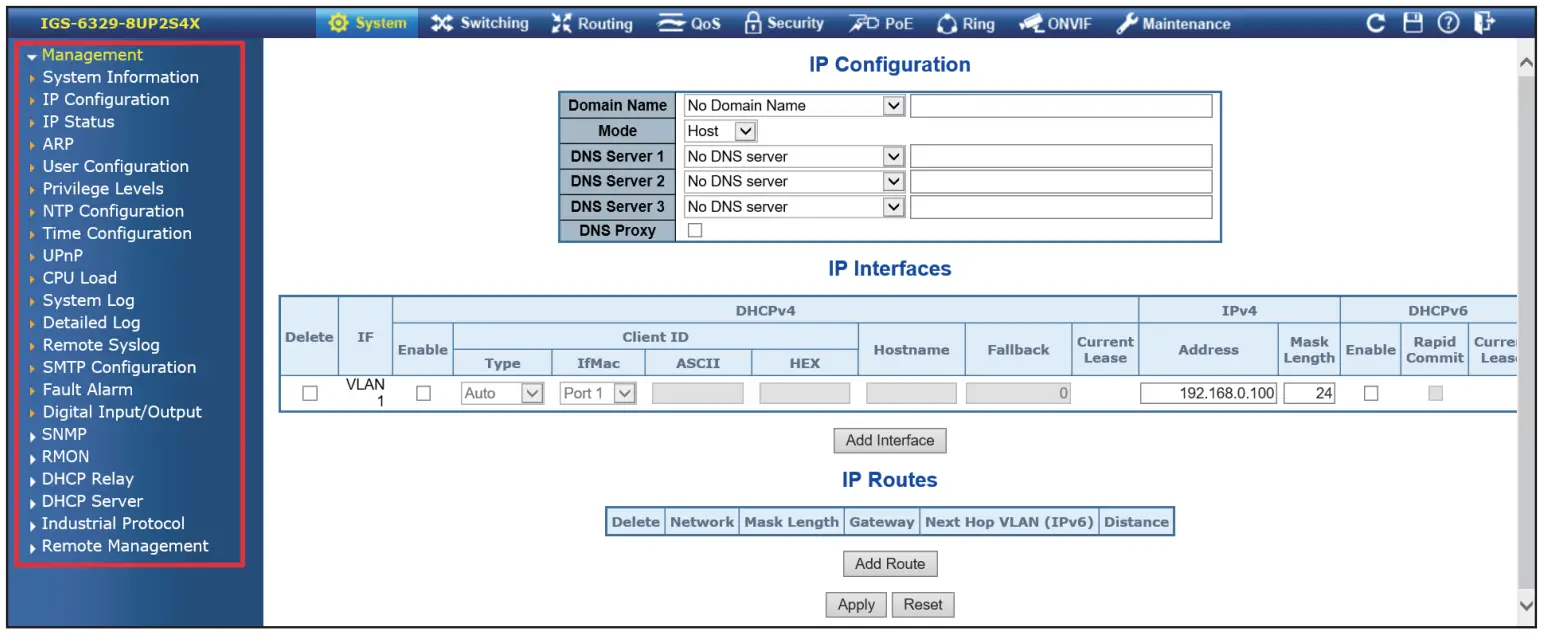Image resolution: width=1541 pixels, height=634 pixels.
Task: Open the DNS Server 2 dropdown
Action: point(794,181)
